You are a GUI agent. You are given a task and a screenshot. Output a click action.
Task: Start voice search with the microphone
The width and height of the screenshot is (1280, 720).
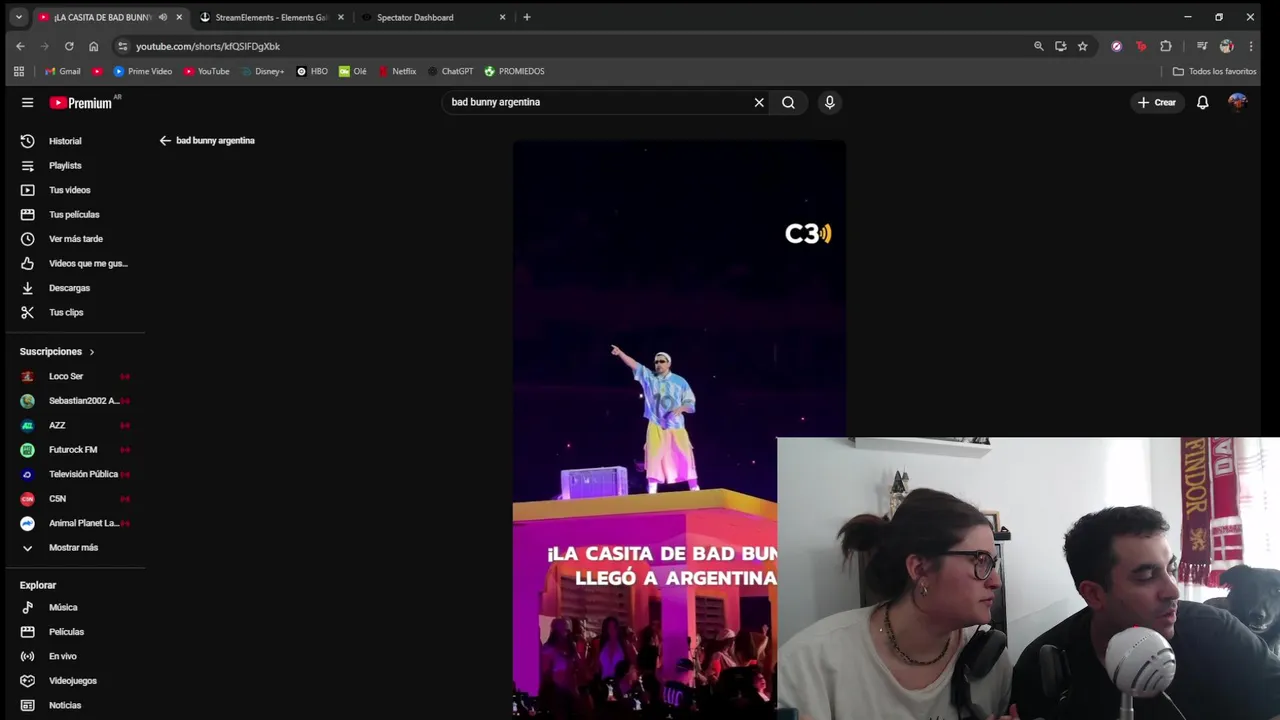[x=829, y=102]
